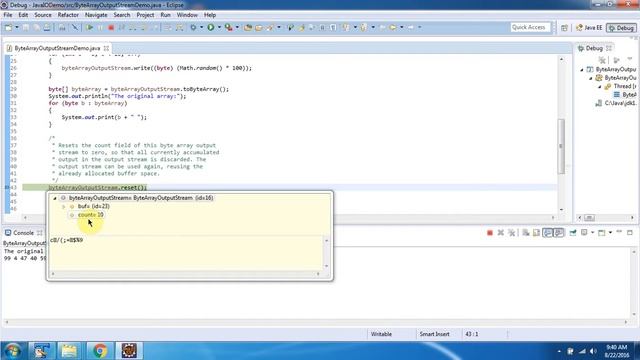Expand the buf variable in popup
The height and width of the screenshot is (360, 640).
point(64,207)
